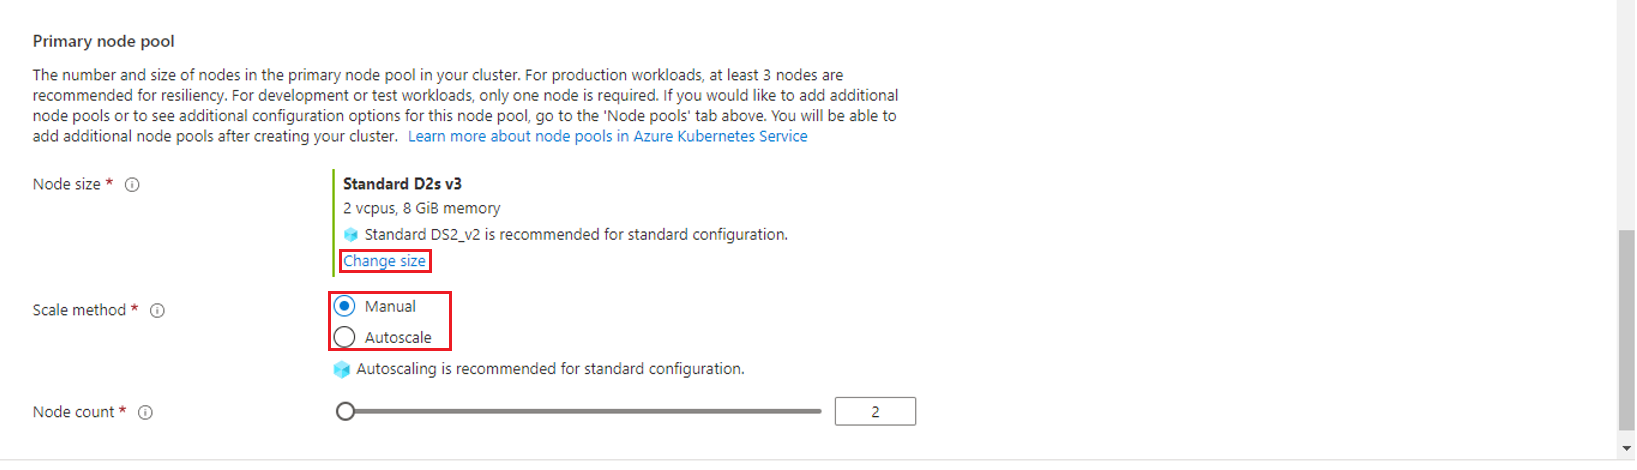The width and height of the screenshot is (1637, 470).
Task: Click the Node size field label
Action: (66, 185)
